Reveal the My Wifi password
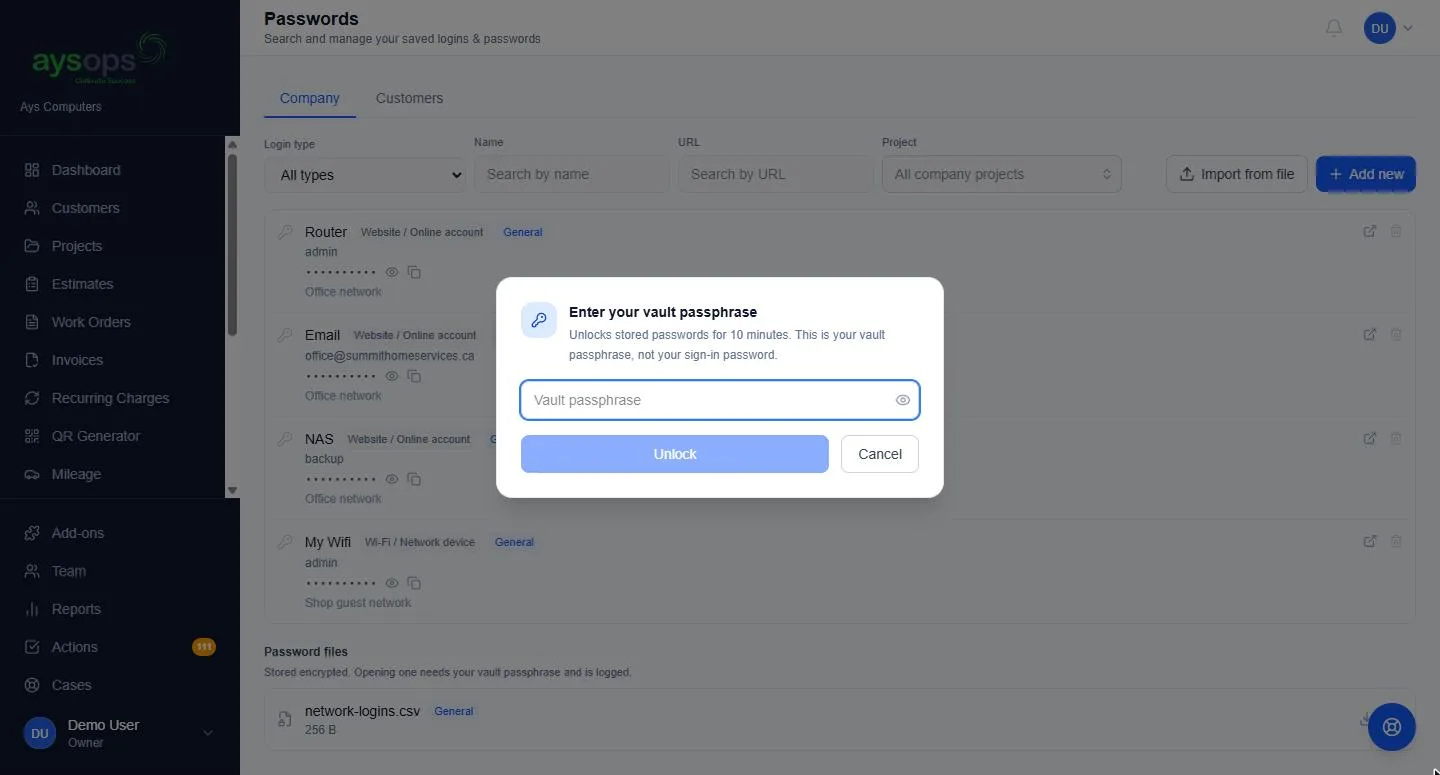 click(392, 583)
